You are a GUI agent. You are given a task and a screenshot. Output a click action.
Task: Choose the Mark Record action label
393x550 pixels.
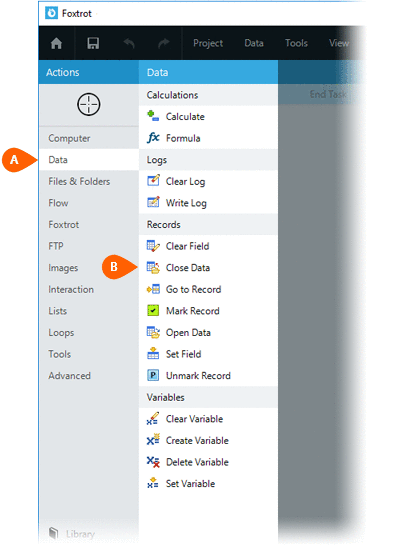pos(193,311)
